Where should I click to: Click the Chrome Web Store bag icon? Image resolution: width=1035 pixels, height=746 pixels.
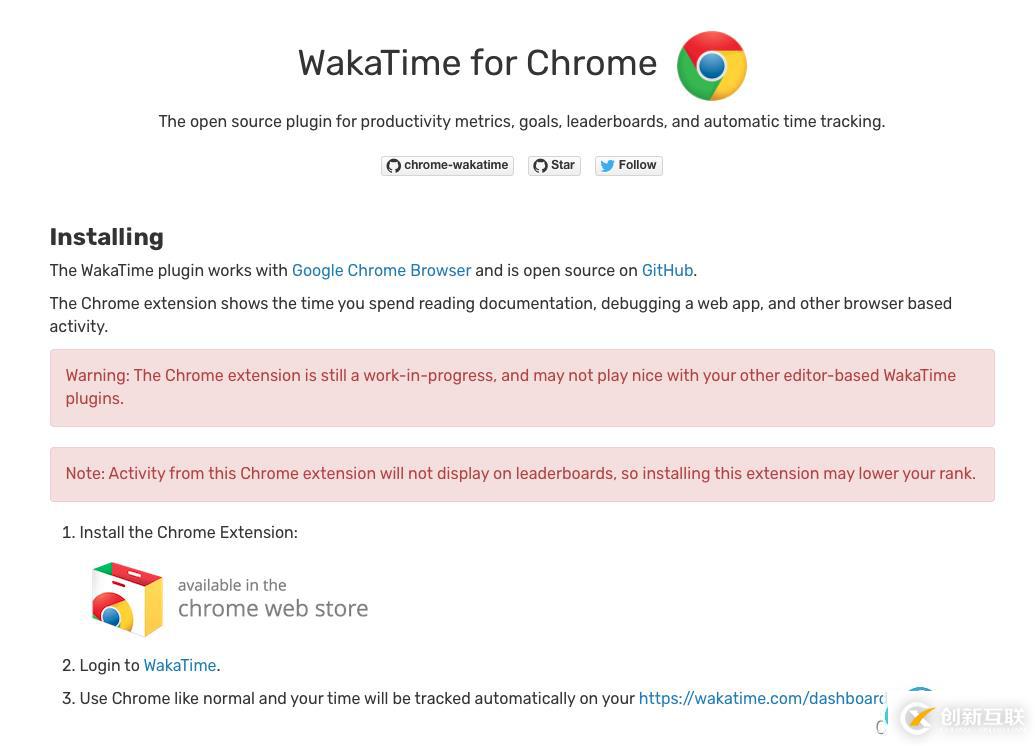click(127, 599)
